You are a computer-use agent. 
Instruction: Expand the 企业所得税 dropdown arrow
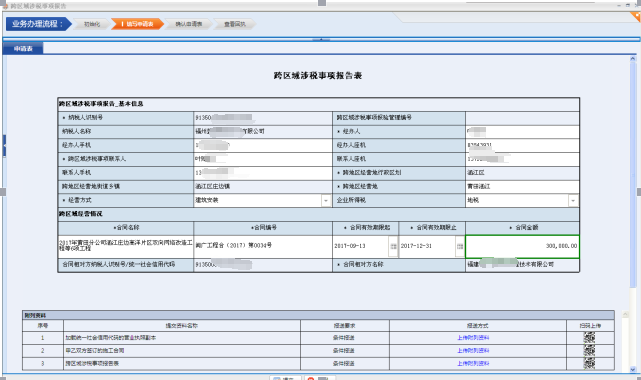573,201
